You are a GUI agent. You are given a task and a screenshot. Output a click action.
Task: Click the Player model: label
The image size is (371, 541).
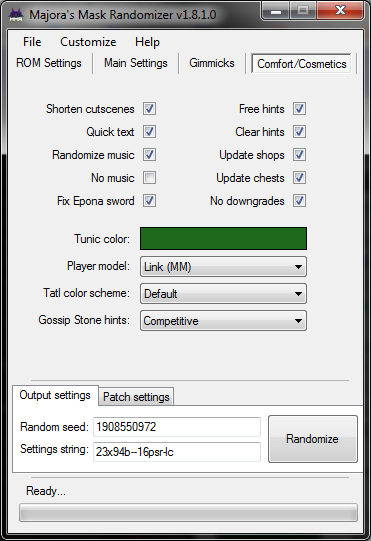pyautogui.click(x=98, y=266)
